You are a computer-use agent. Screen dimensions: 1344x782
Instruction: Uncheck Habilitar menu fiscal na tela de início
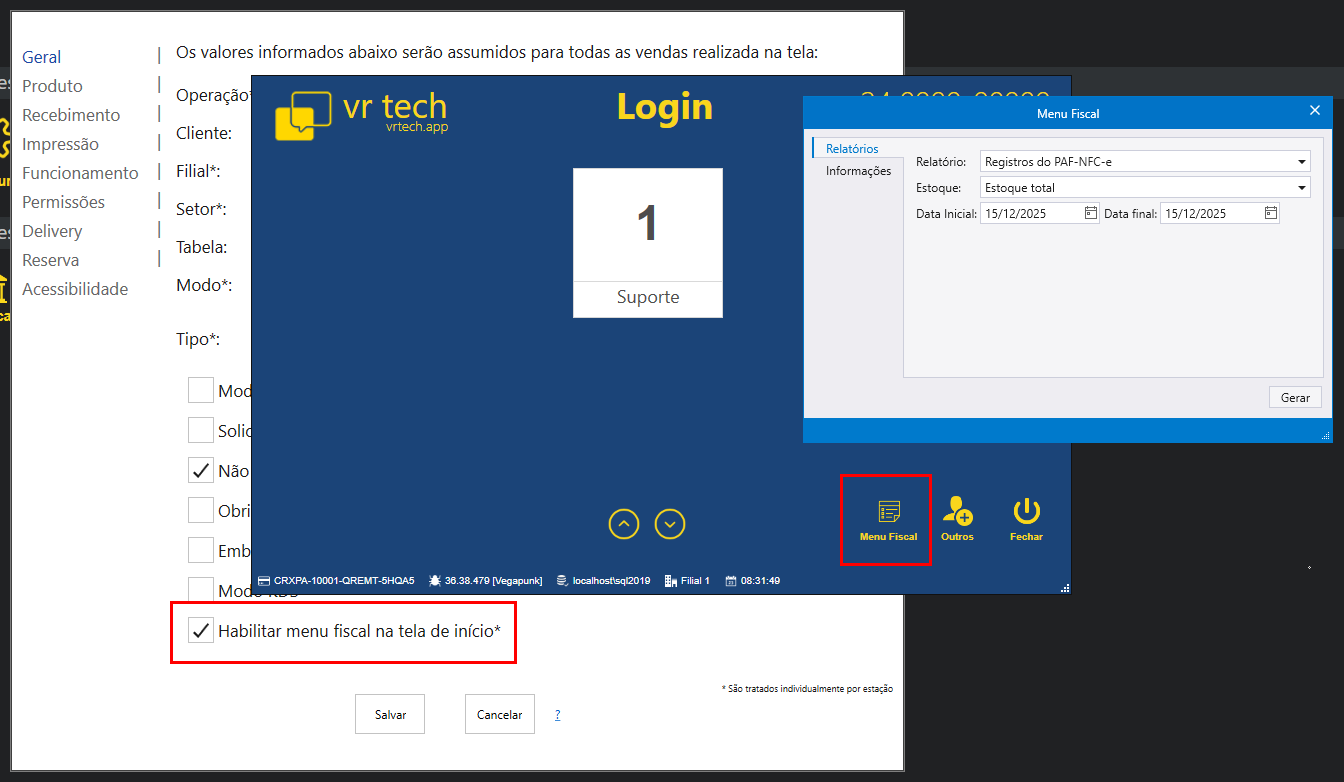pyautogui.click(x=201, y=630)
